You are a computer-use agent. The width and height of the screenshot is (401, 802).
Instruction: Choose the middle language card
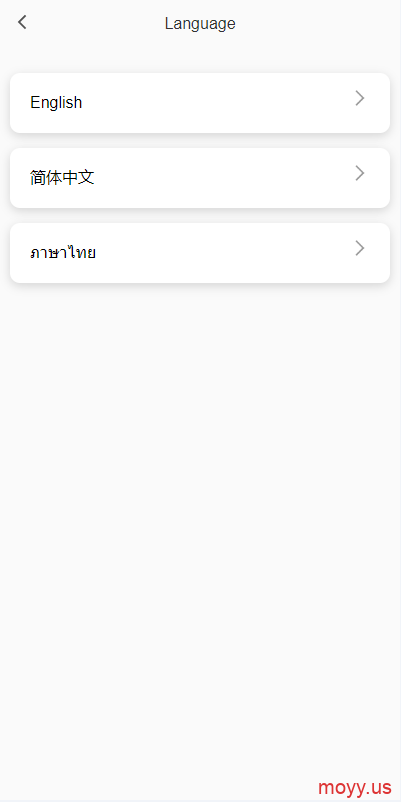pyautogui.click(x=200, y=178)
